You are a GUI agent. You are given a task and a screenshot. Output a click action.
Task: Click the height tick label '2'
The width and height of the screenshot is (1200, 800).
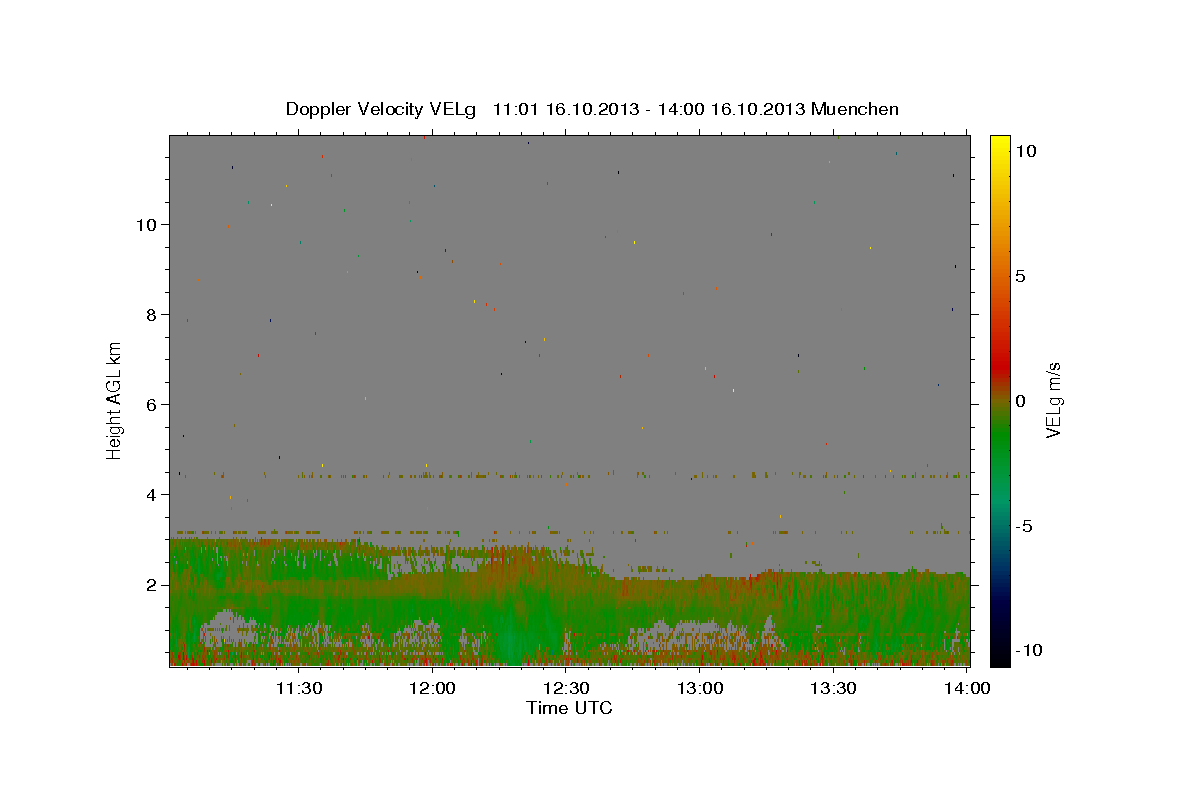(x=152, y=584)
